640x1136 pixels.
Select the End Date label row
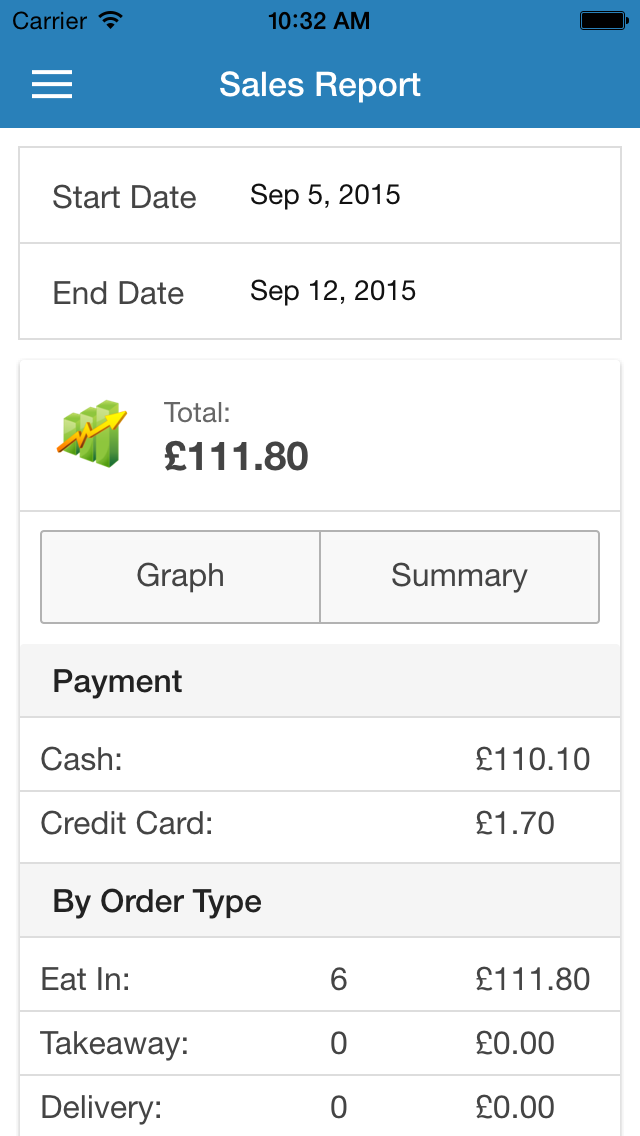(x=320, y=291)
